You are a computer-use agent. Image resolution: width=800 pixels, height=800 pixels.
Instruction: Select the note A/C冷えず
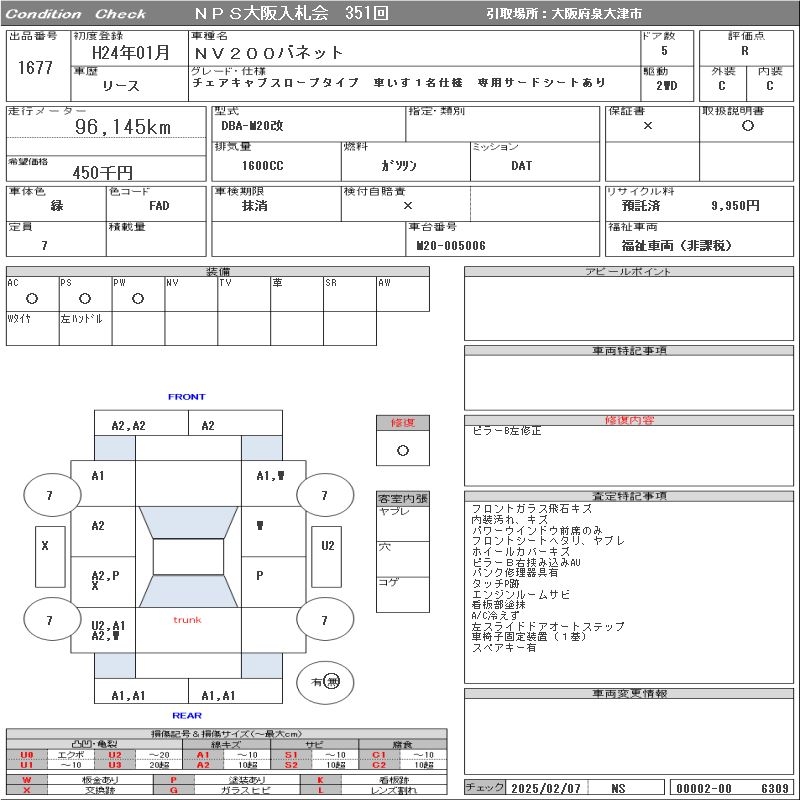[x=495, y=616]
